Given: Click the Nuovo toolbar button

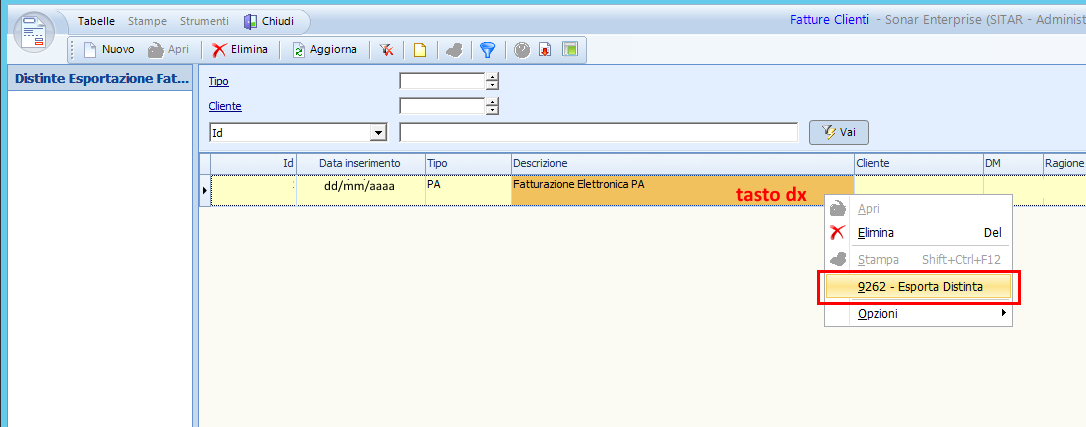Looking at the screenshot, I should tap(108, 49).
